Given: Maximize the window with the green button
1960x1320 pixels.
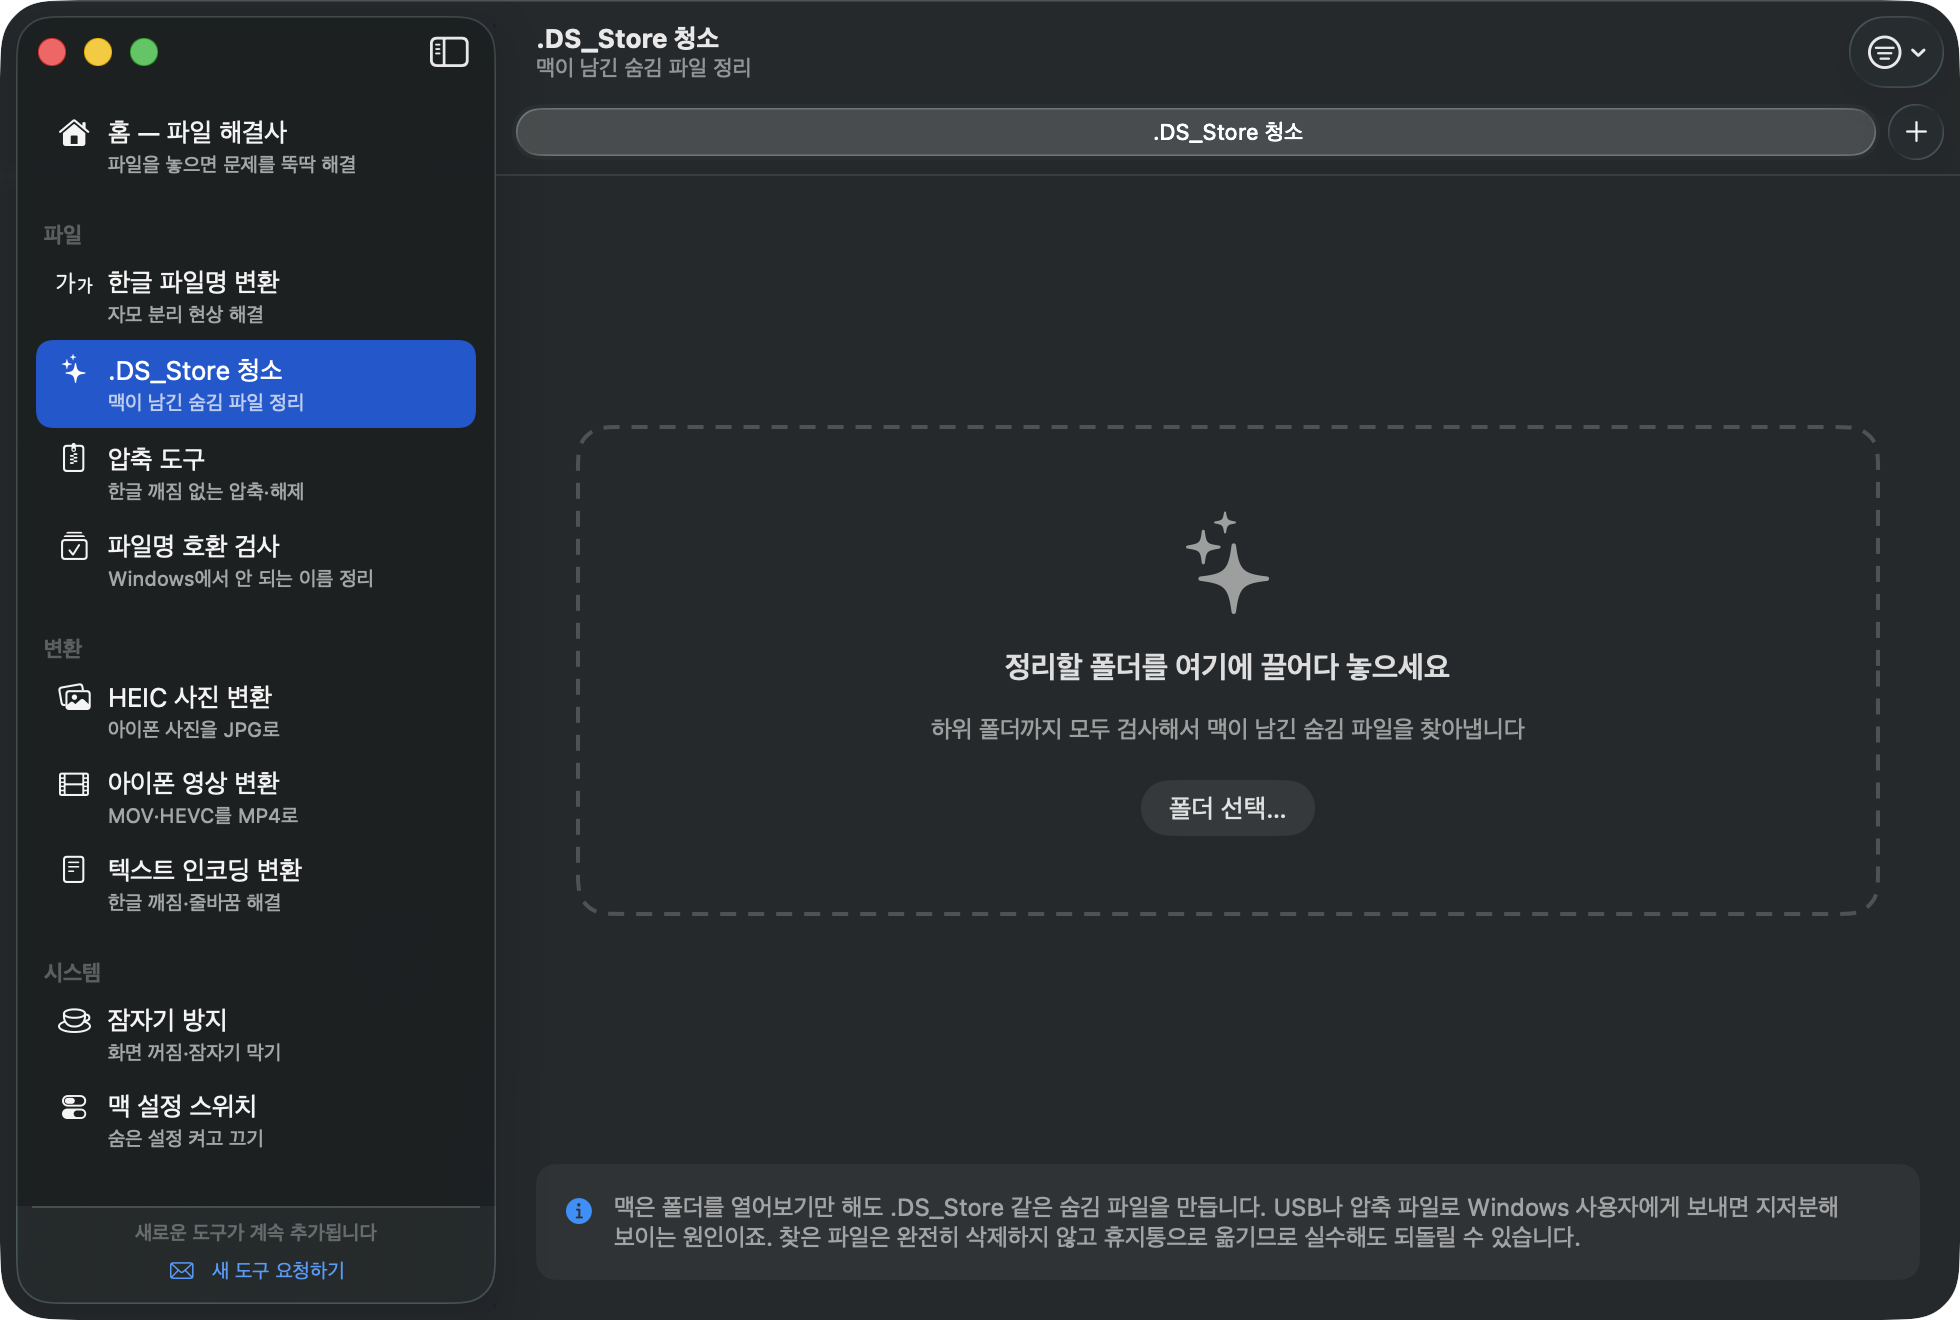Looking at the screenshot, I should pyautogui.click(x=144, y=52).
